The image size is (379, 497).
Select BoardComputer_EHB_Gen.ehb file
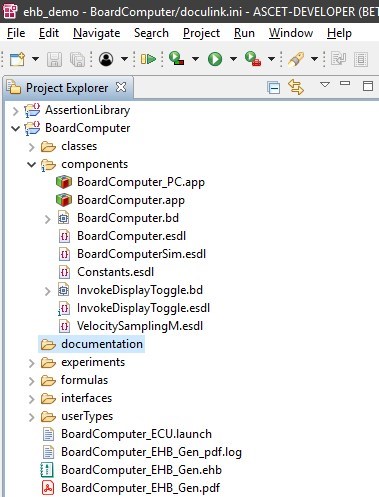[x=141, y=470]
